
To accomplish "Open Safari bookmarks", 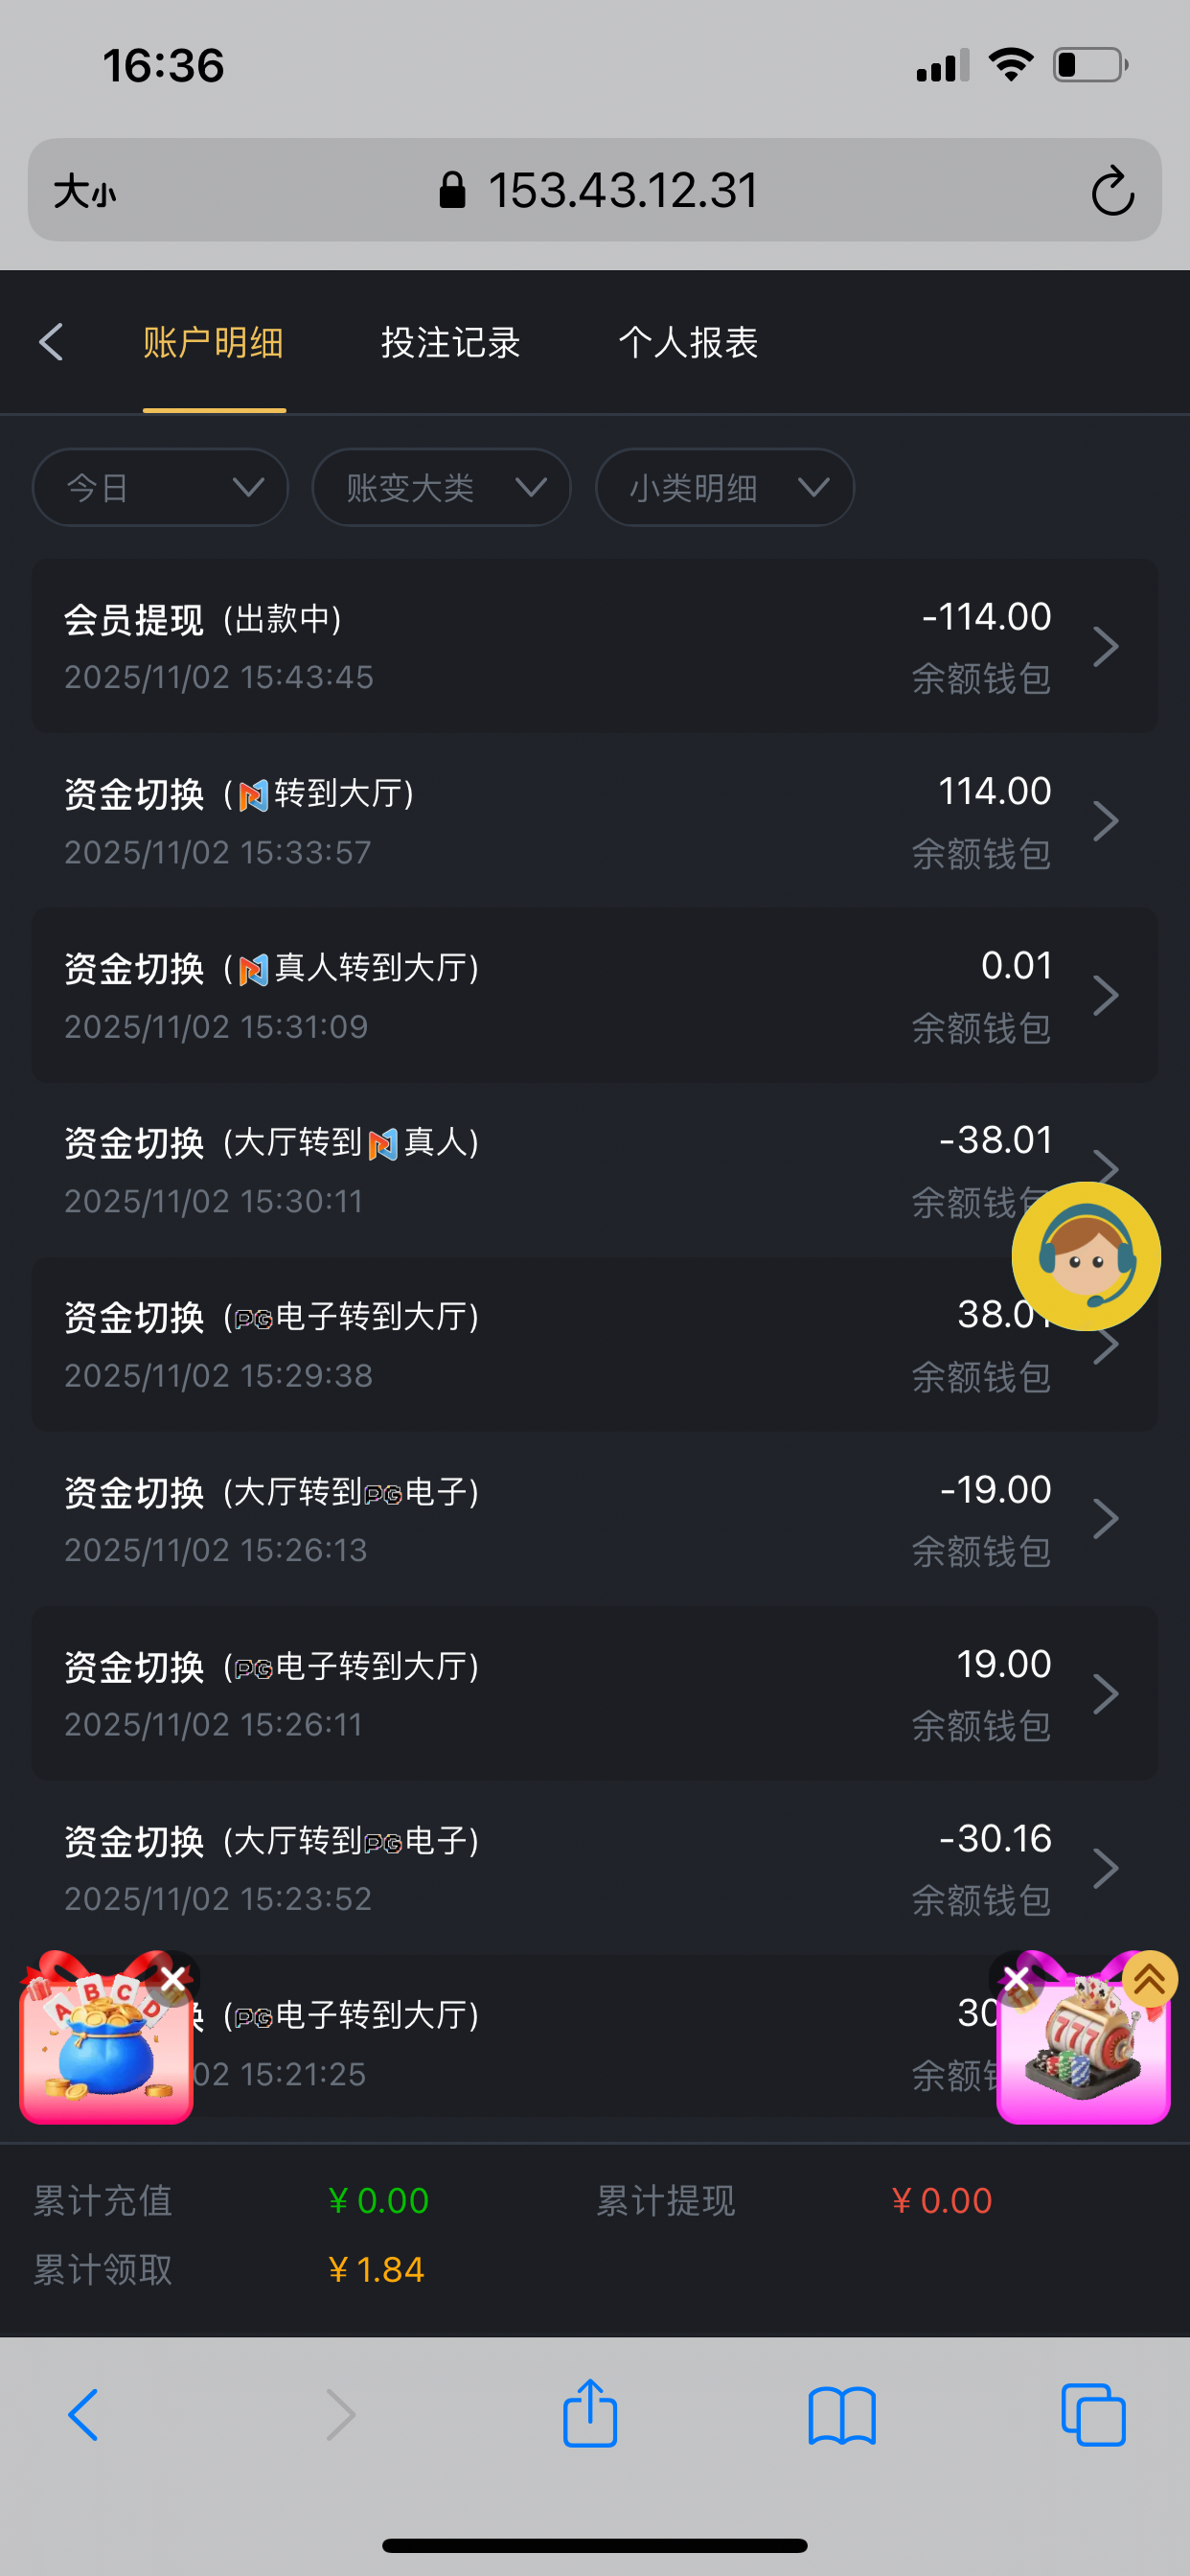I will 842,2416.
